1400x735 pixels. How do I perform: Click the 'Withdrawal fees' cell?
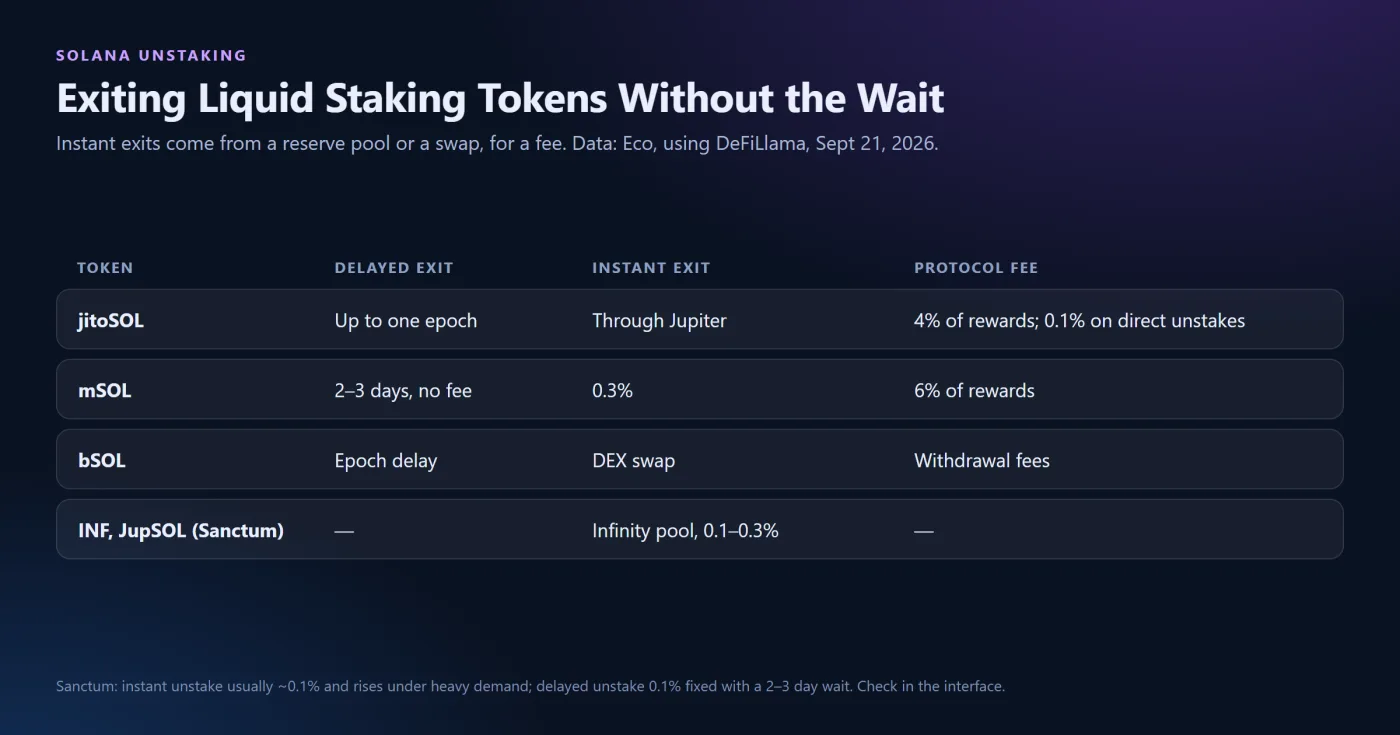click(x=982, y=461)
